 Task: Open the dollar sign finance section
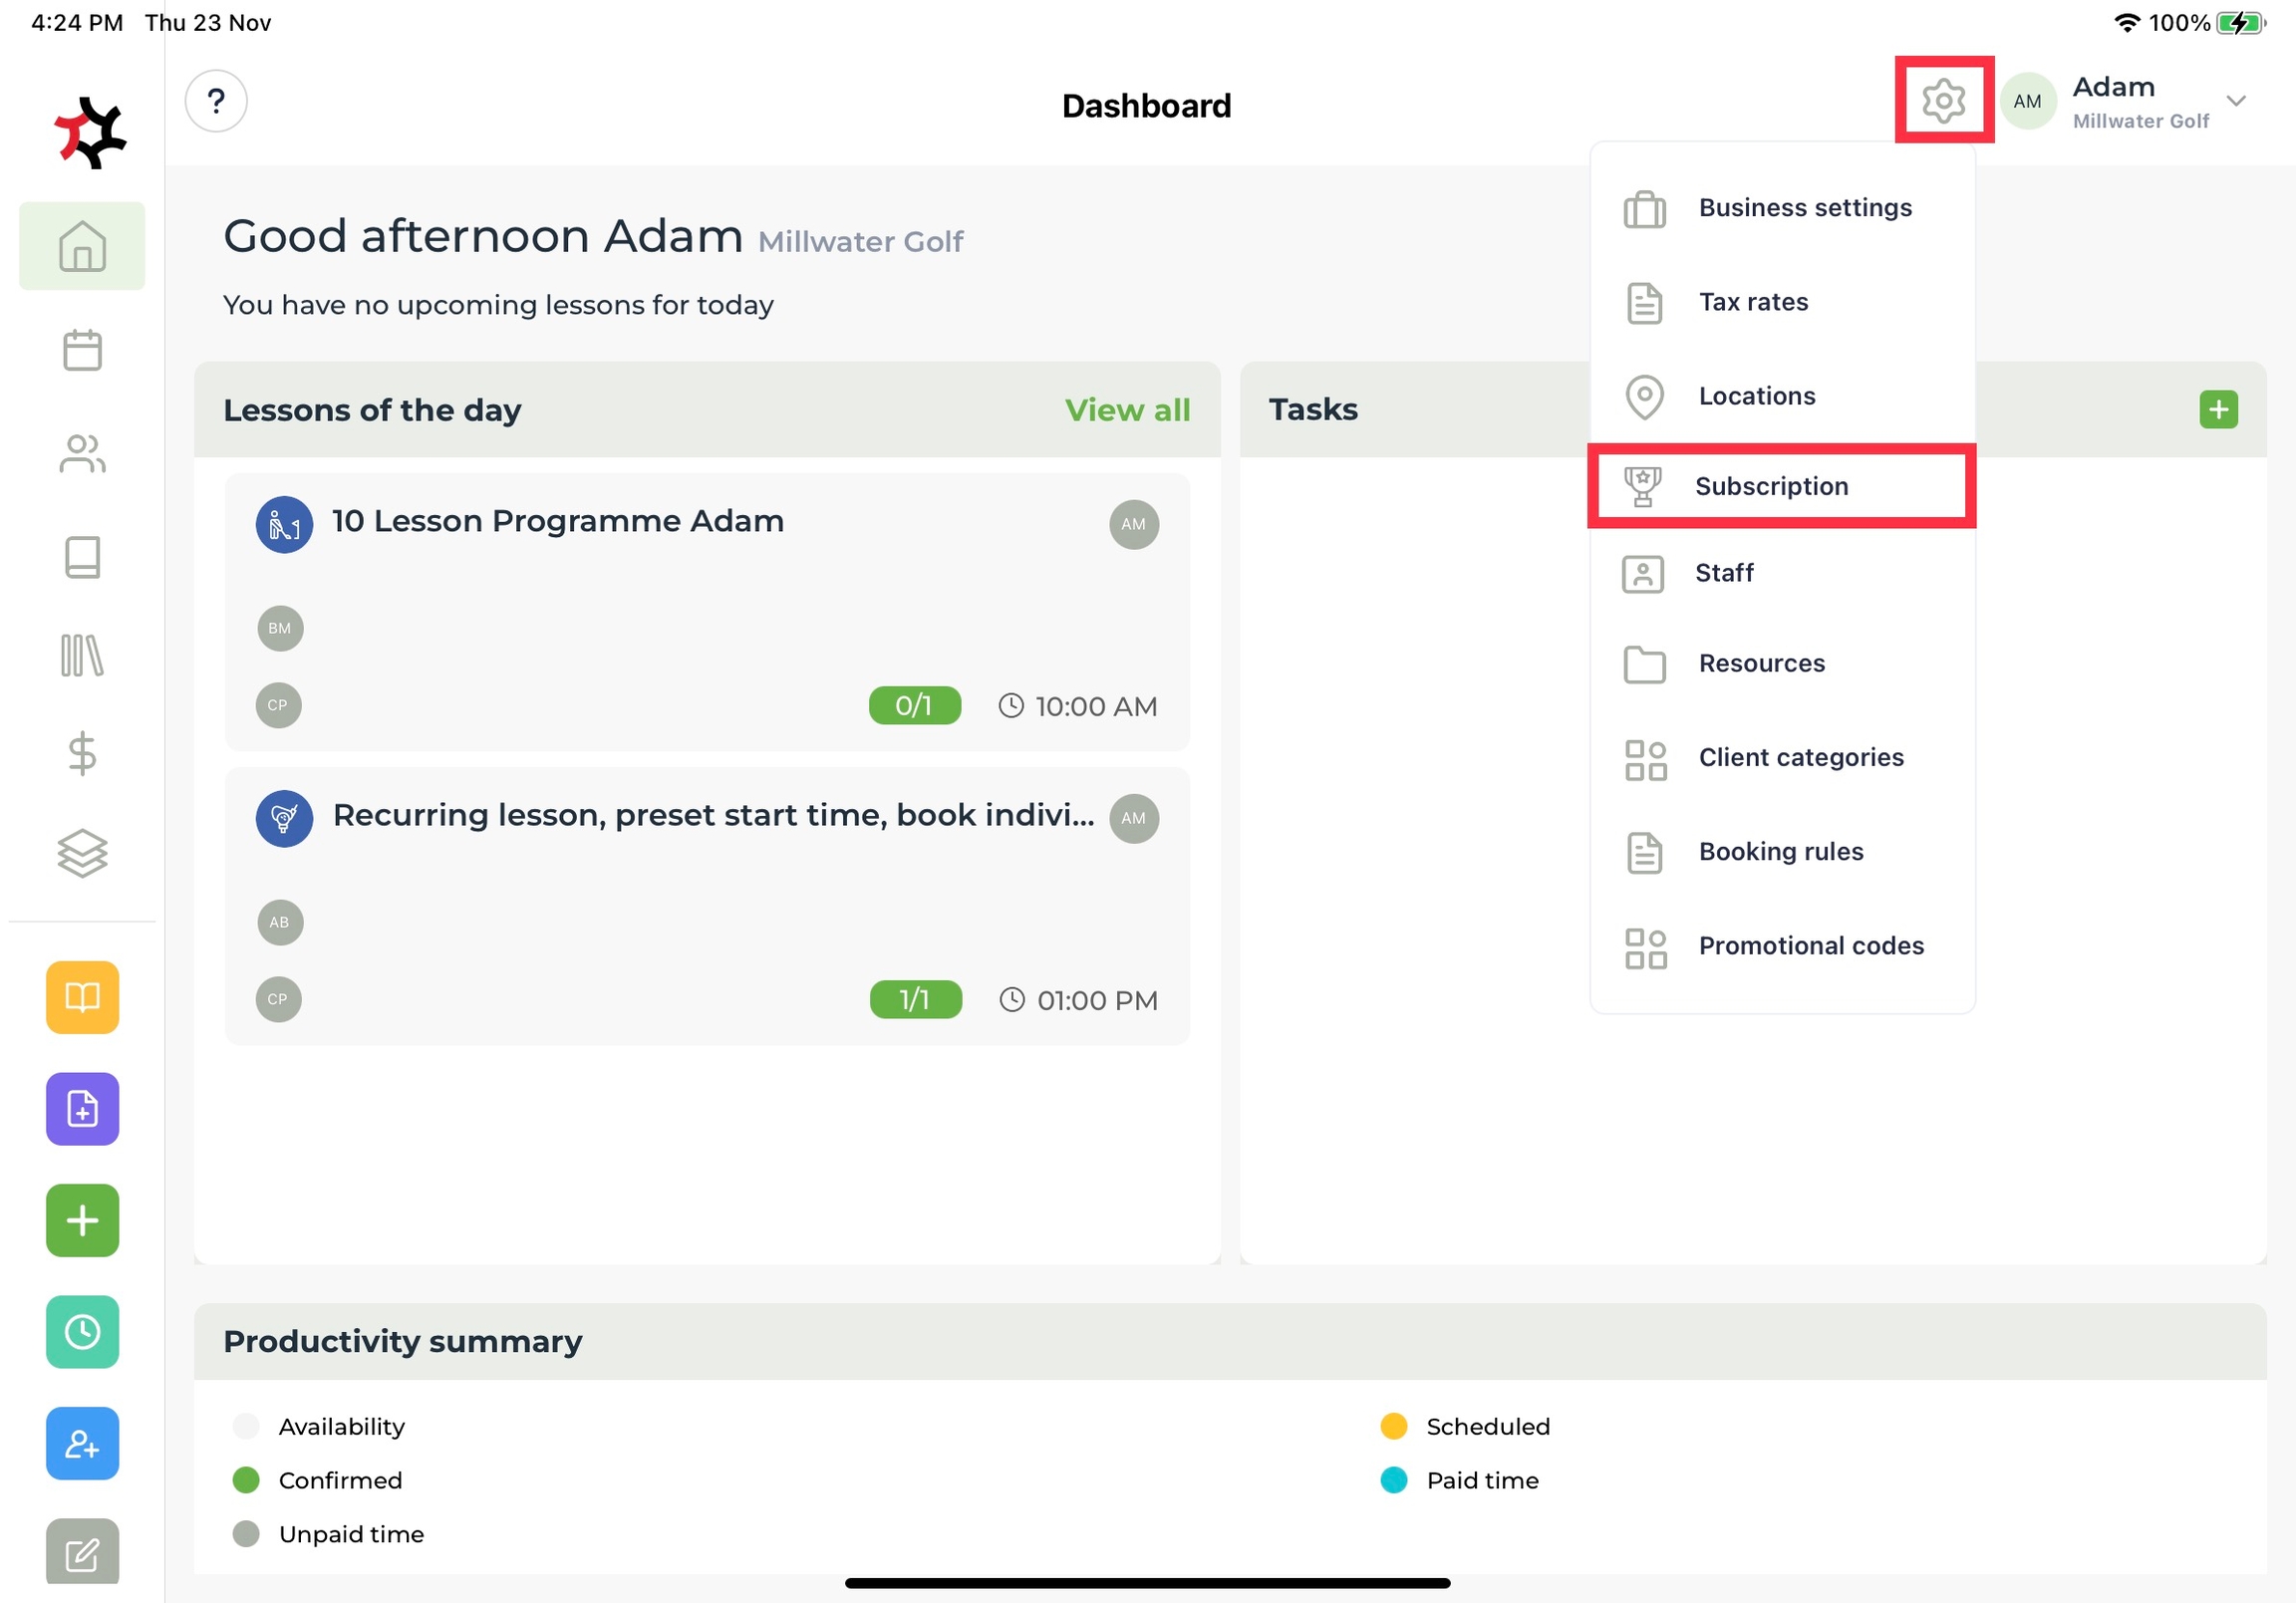[x=82, y=753]
